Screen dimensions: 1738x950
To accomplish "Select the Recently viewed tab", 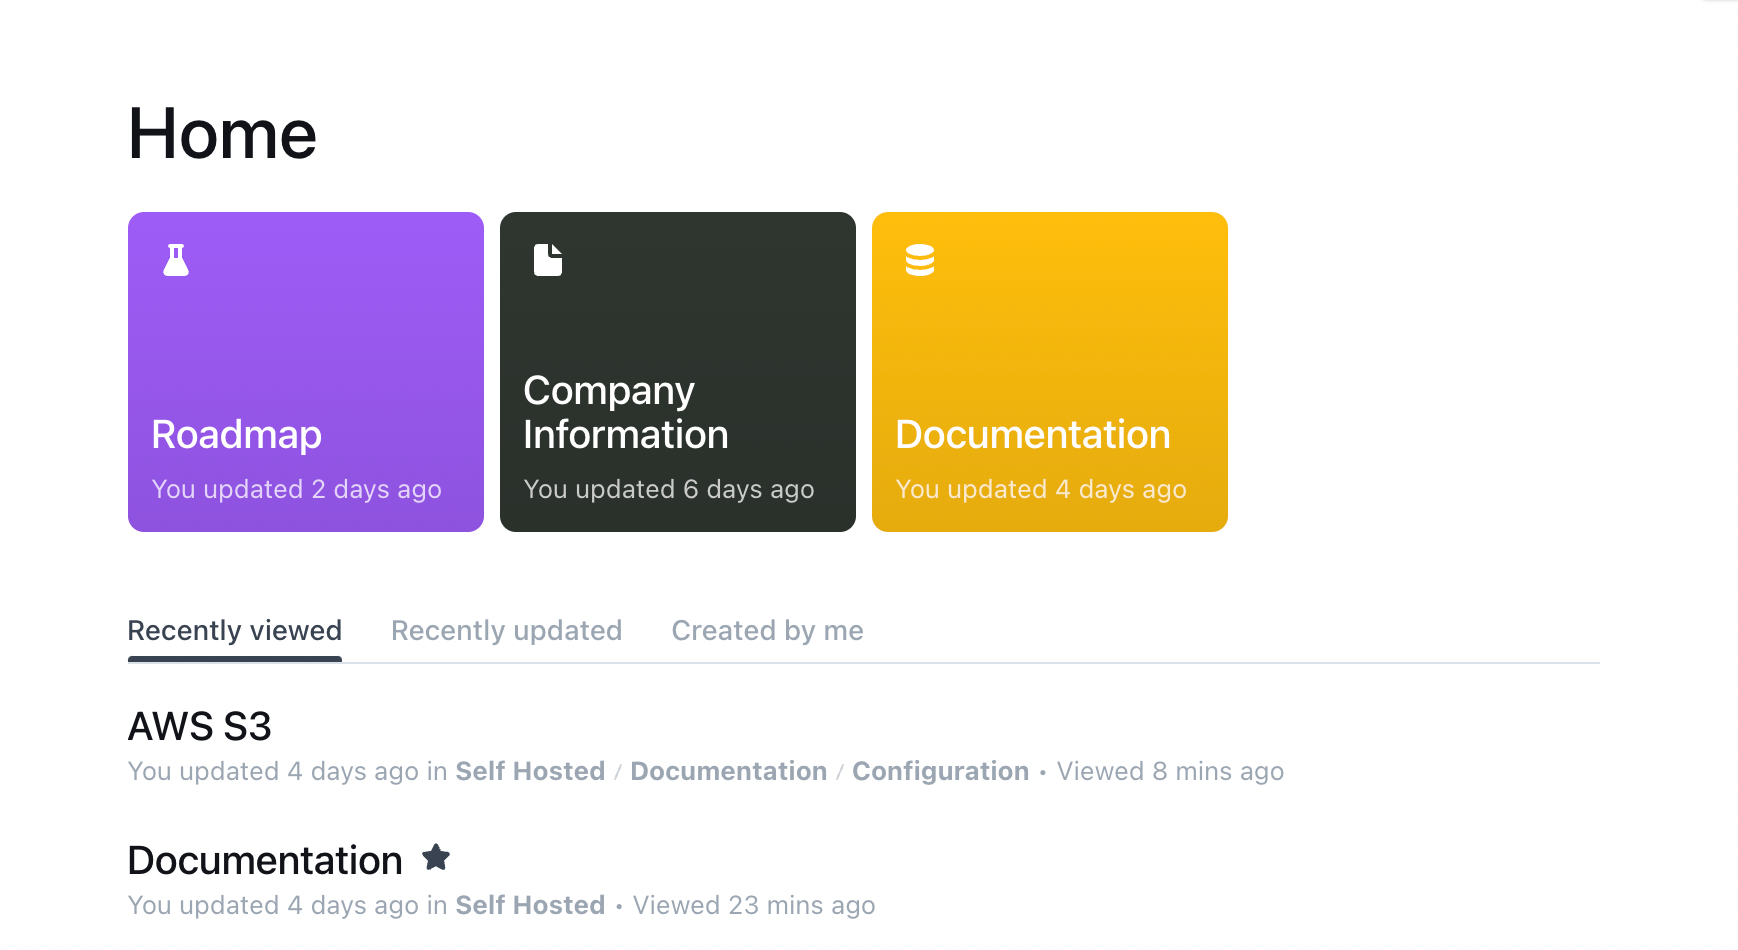I will click(235, 630).
